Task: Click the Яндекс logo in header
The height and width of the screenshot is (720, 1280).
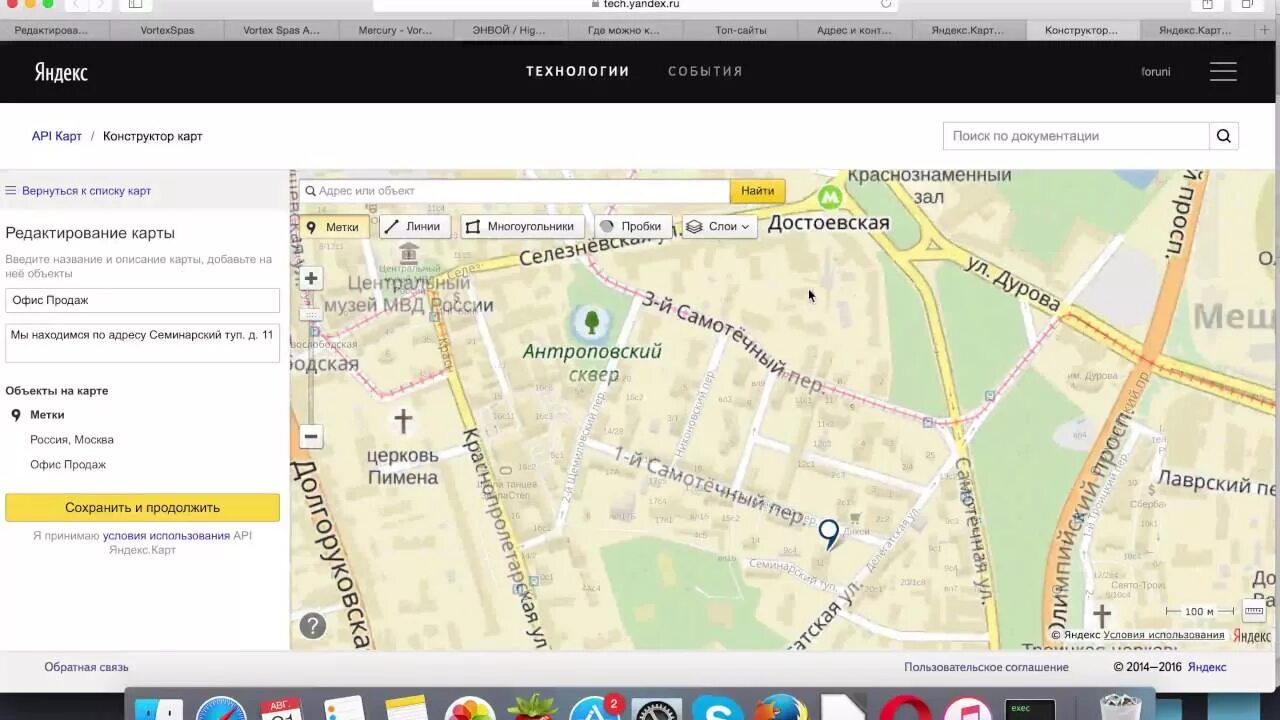Action: tap(61, 72)
